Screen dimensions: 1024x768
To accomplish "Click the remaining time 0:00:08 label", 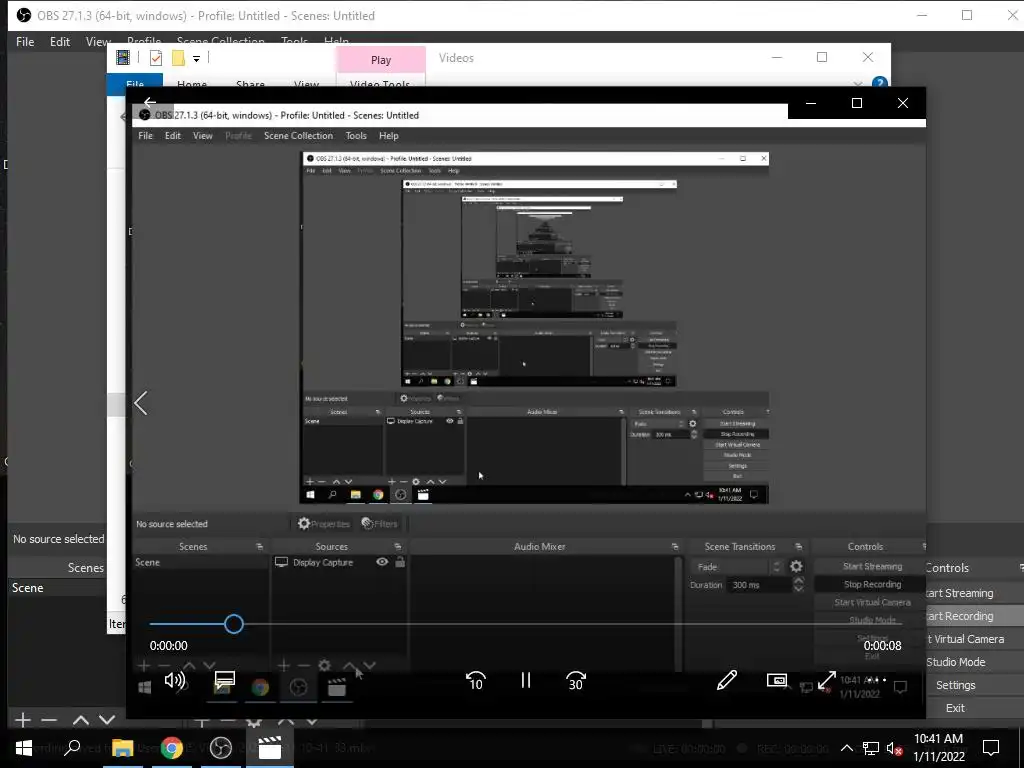I will pos(882,646).
